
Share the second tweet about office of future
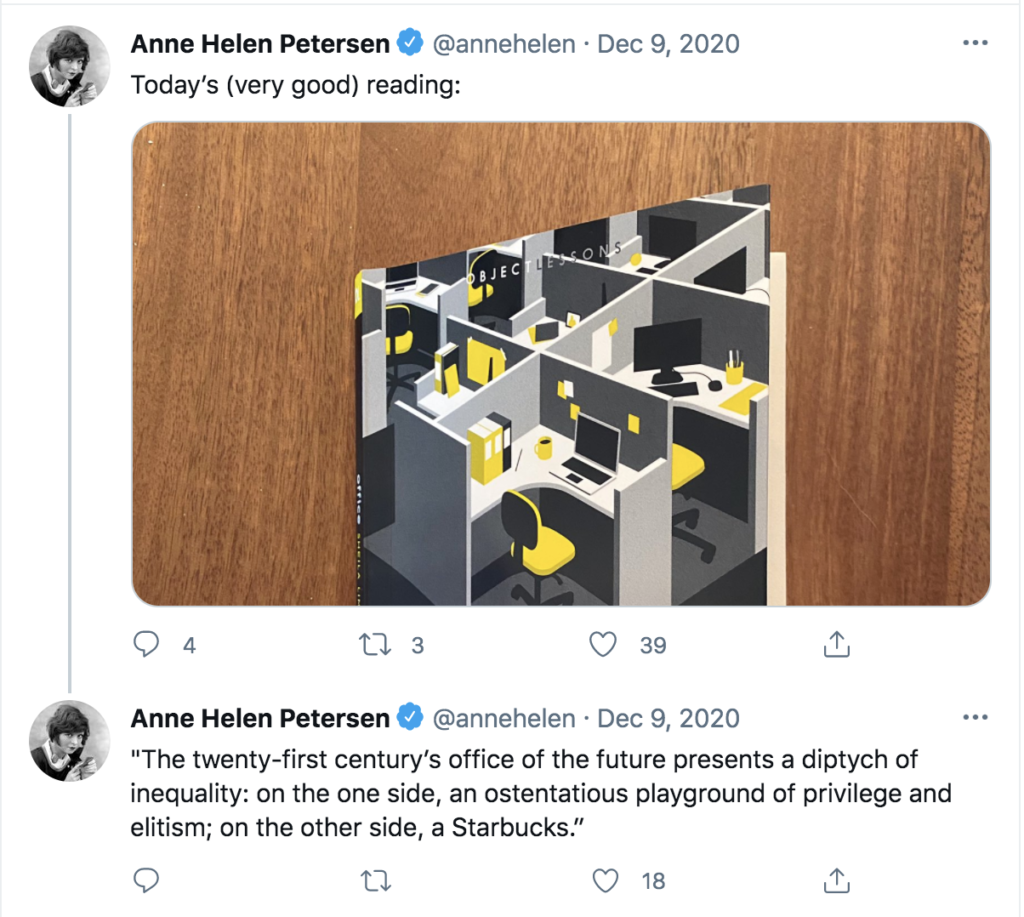837,880
